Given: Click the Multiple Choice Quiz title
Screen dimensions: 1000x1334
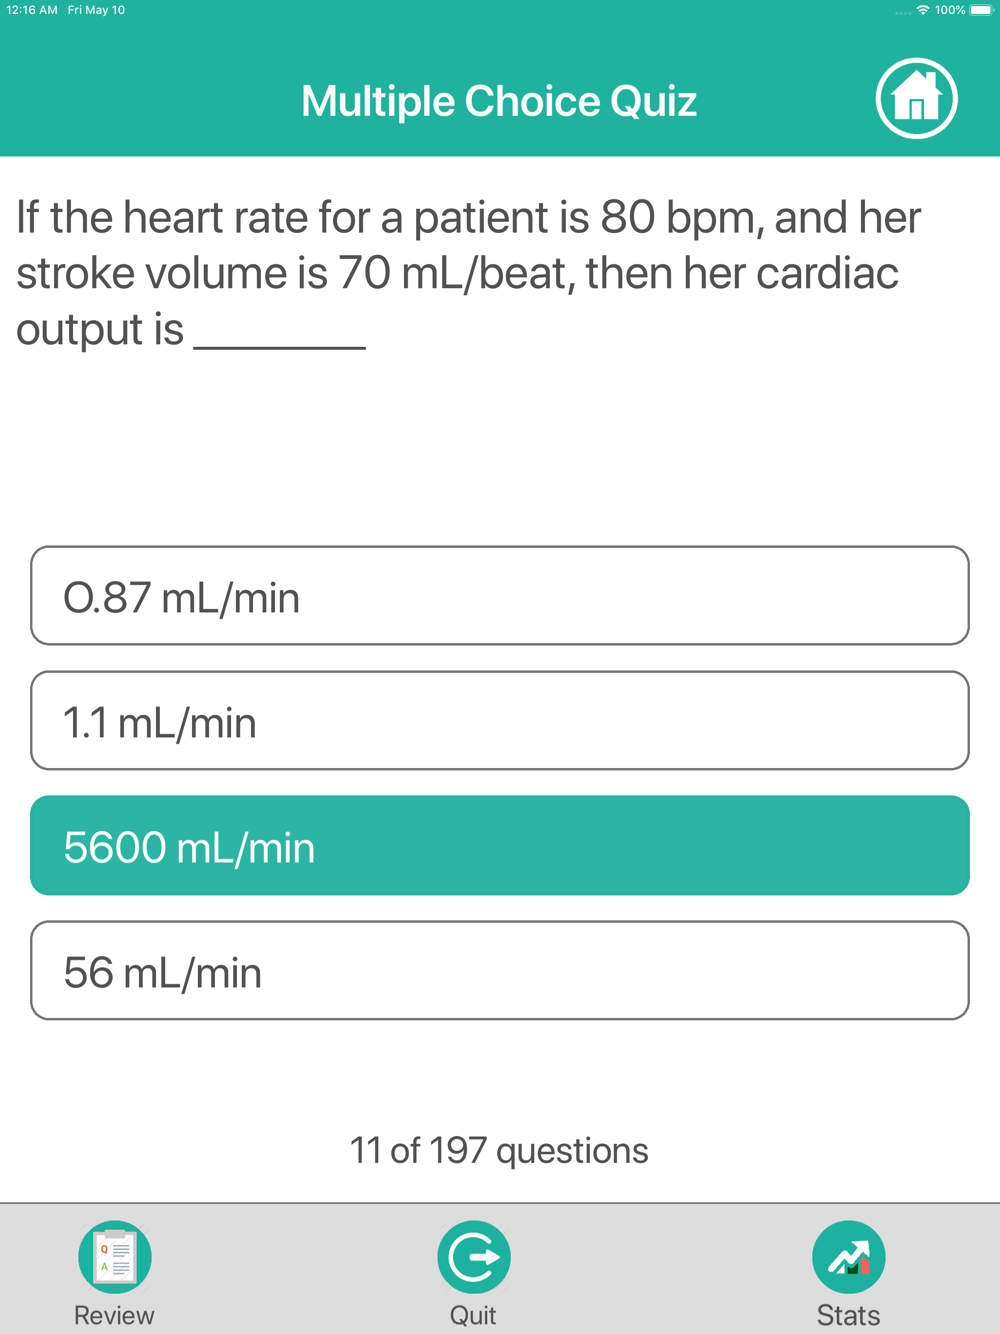Looking at the screenshot, I should (x=499, y=101).
